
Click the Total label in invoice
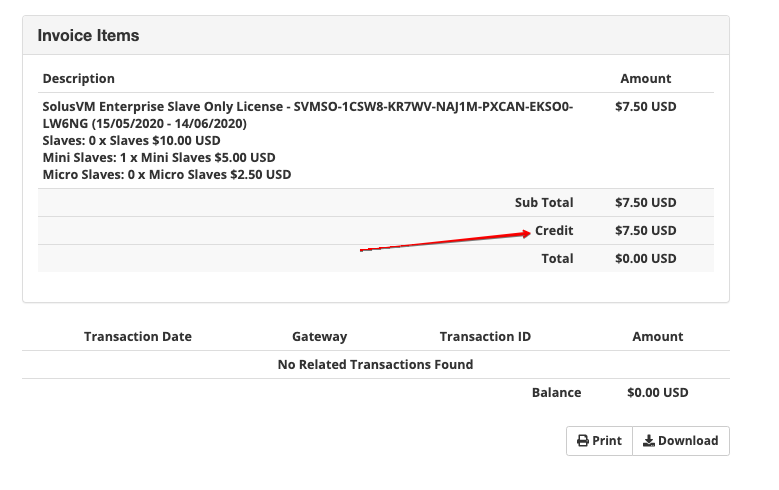pos(557,258)
